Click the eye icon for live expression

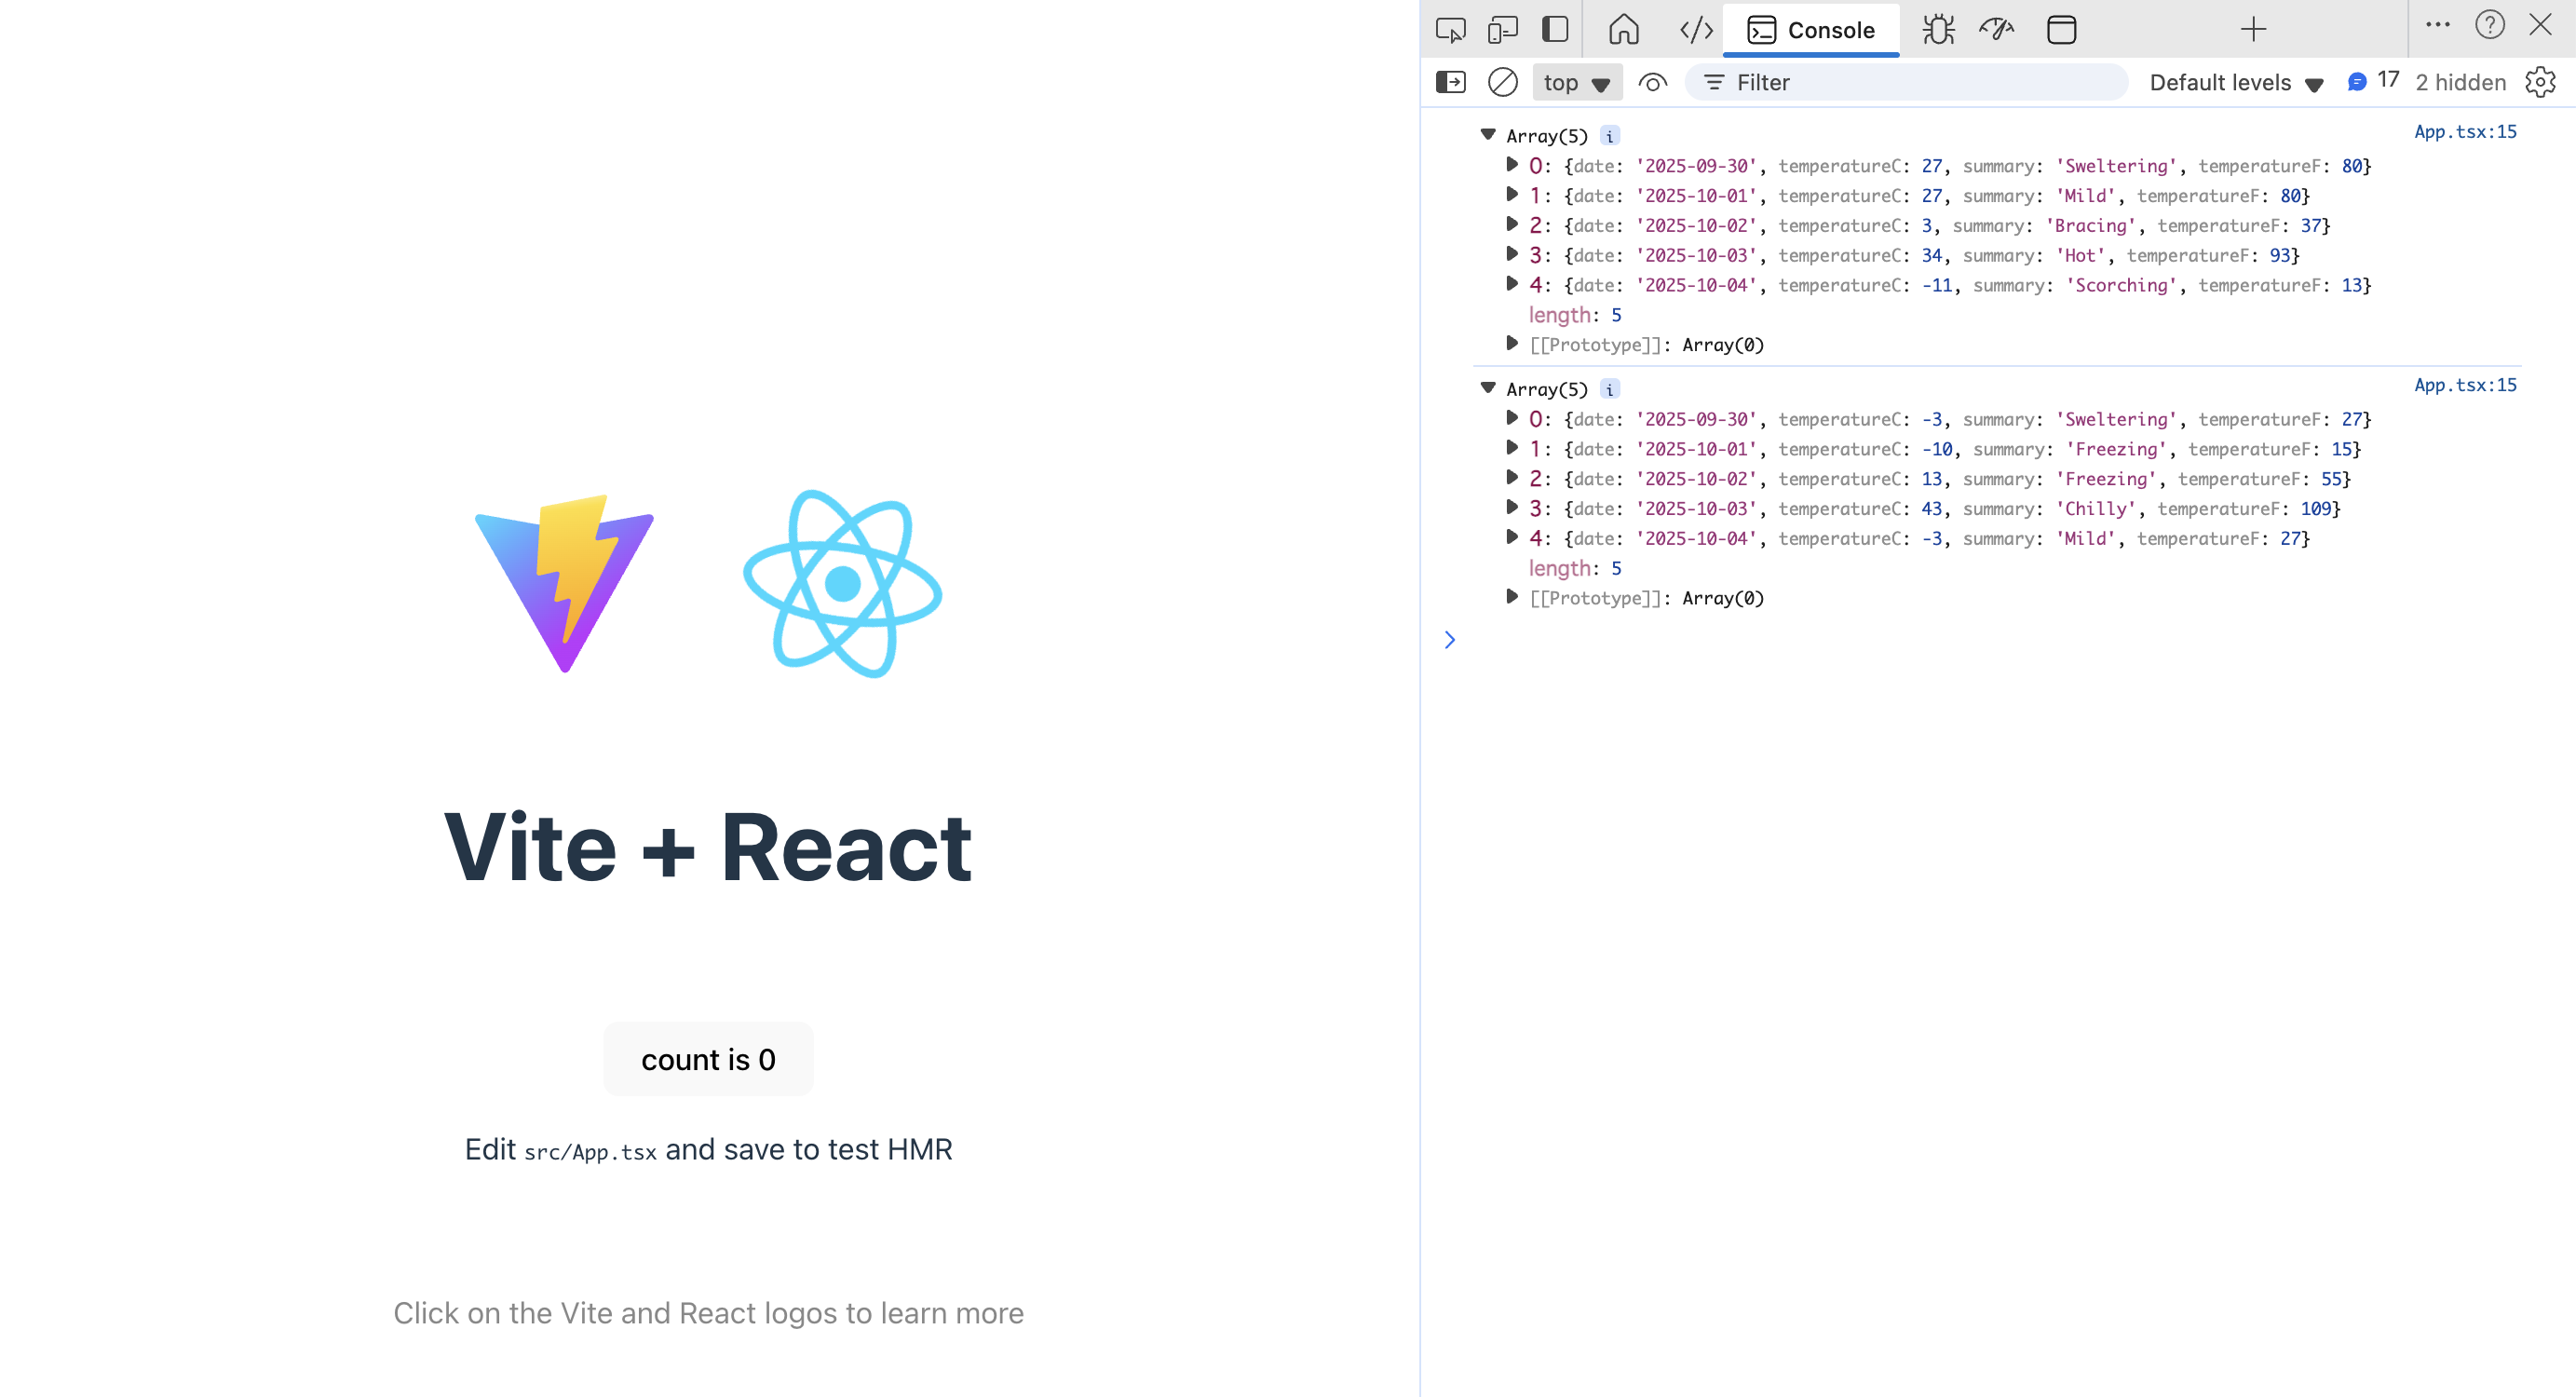[1652, 82]
